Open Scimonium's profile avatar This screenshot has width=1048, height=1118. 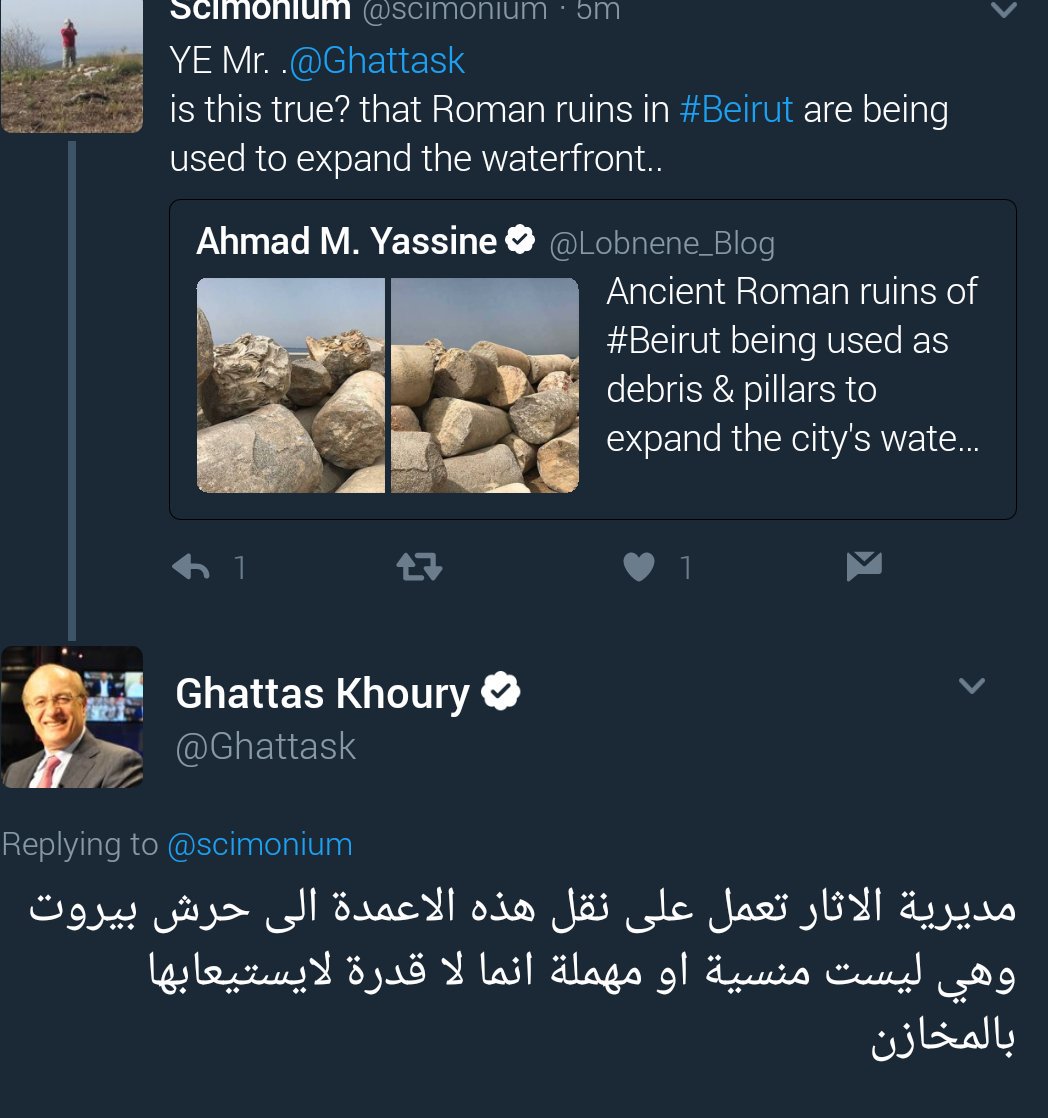(x=71, y=66)
